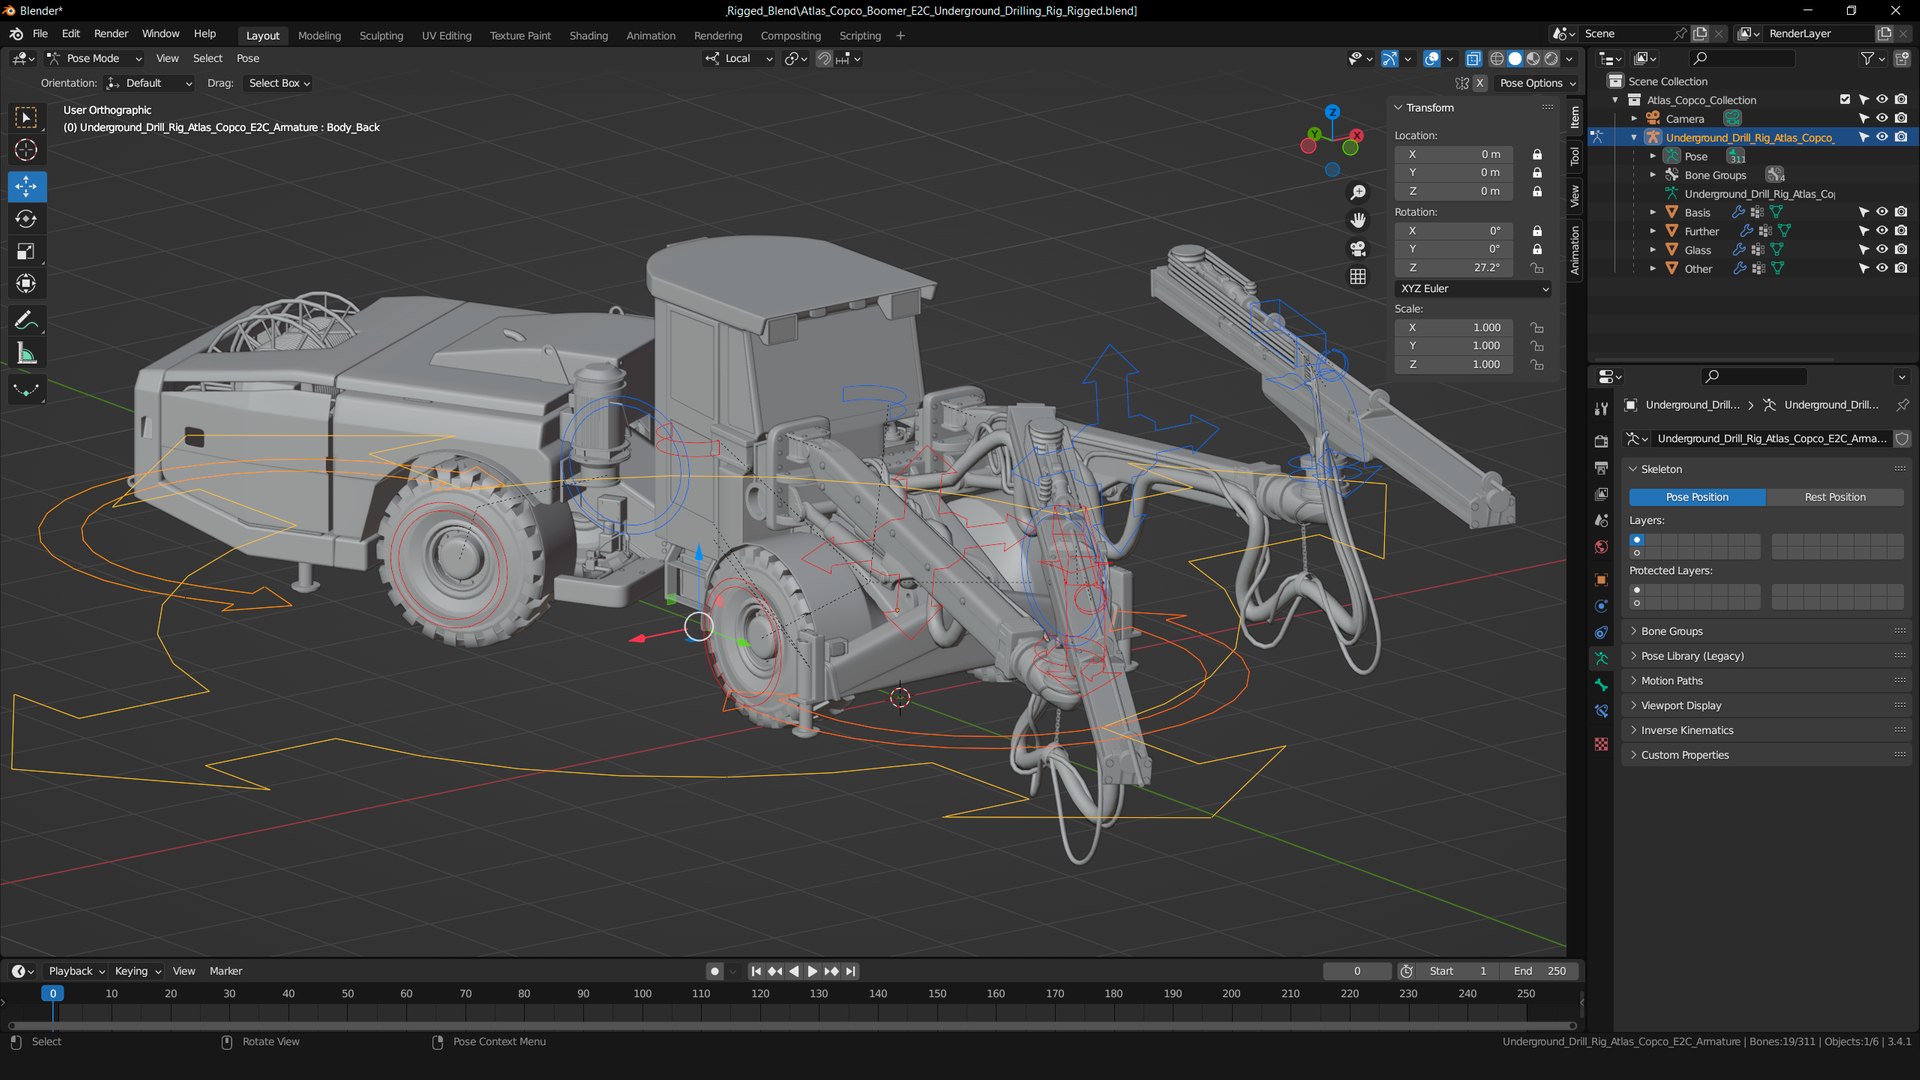Image resolution: width=1920 pixels, height=1080 pixels.
Task: Select the Annotate tool
Action: click(26, 321)
